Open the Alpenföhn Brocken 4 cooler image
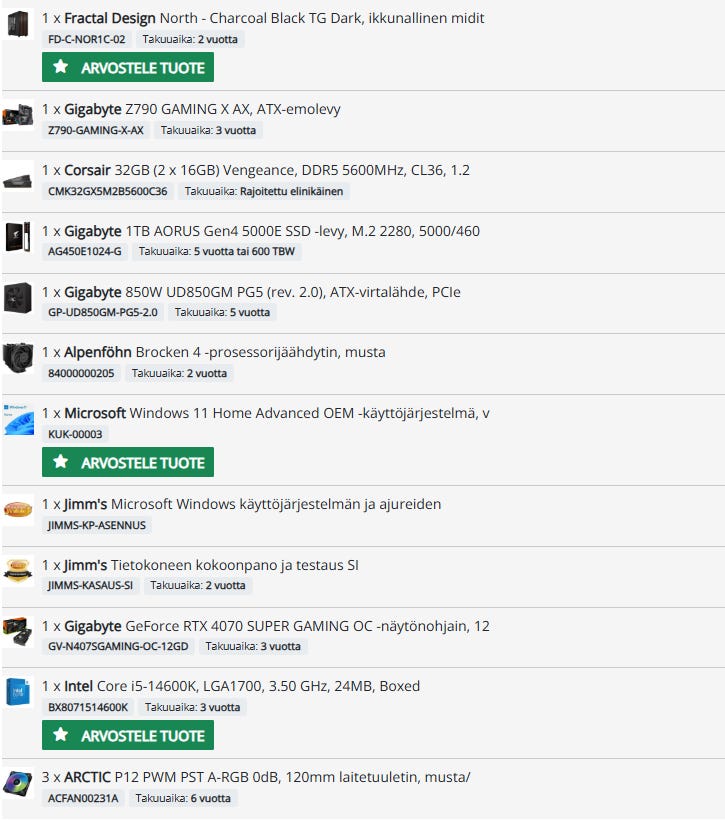Viewport: 725px width, 822px height. (18, 358)
